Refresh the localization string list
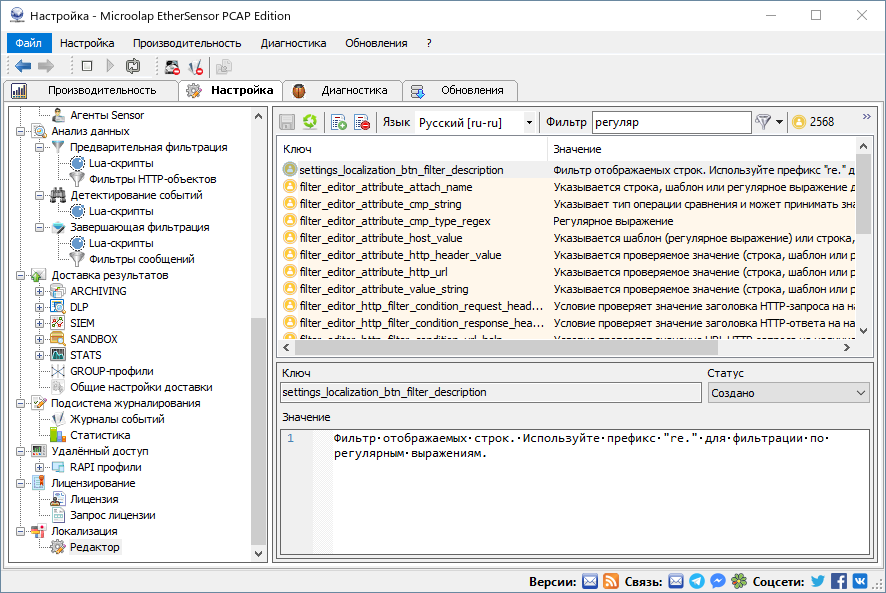Image resolution: width=886 pixels, height=593 pixels. [310, 121]
